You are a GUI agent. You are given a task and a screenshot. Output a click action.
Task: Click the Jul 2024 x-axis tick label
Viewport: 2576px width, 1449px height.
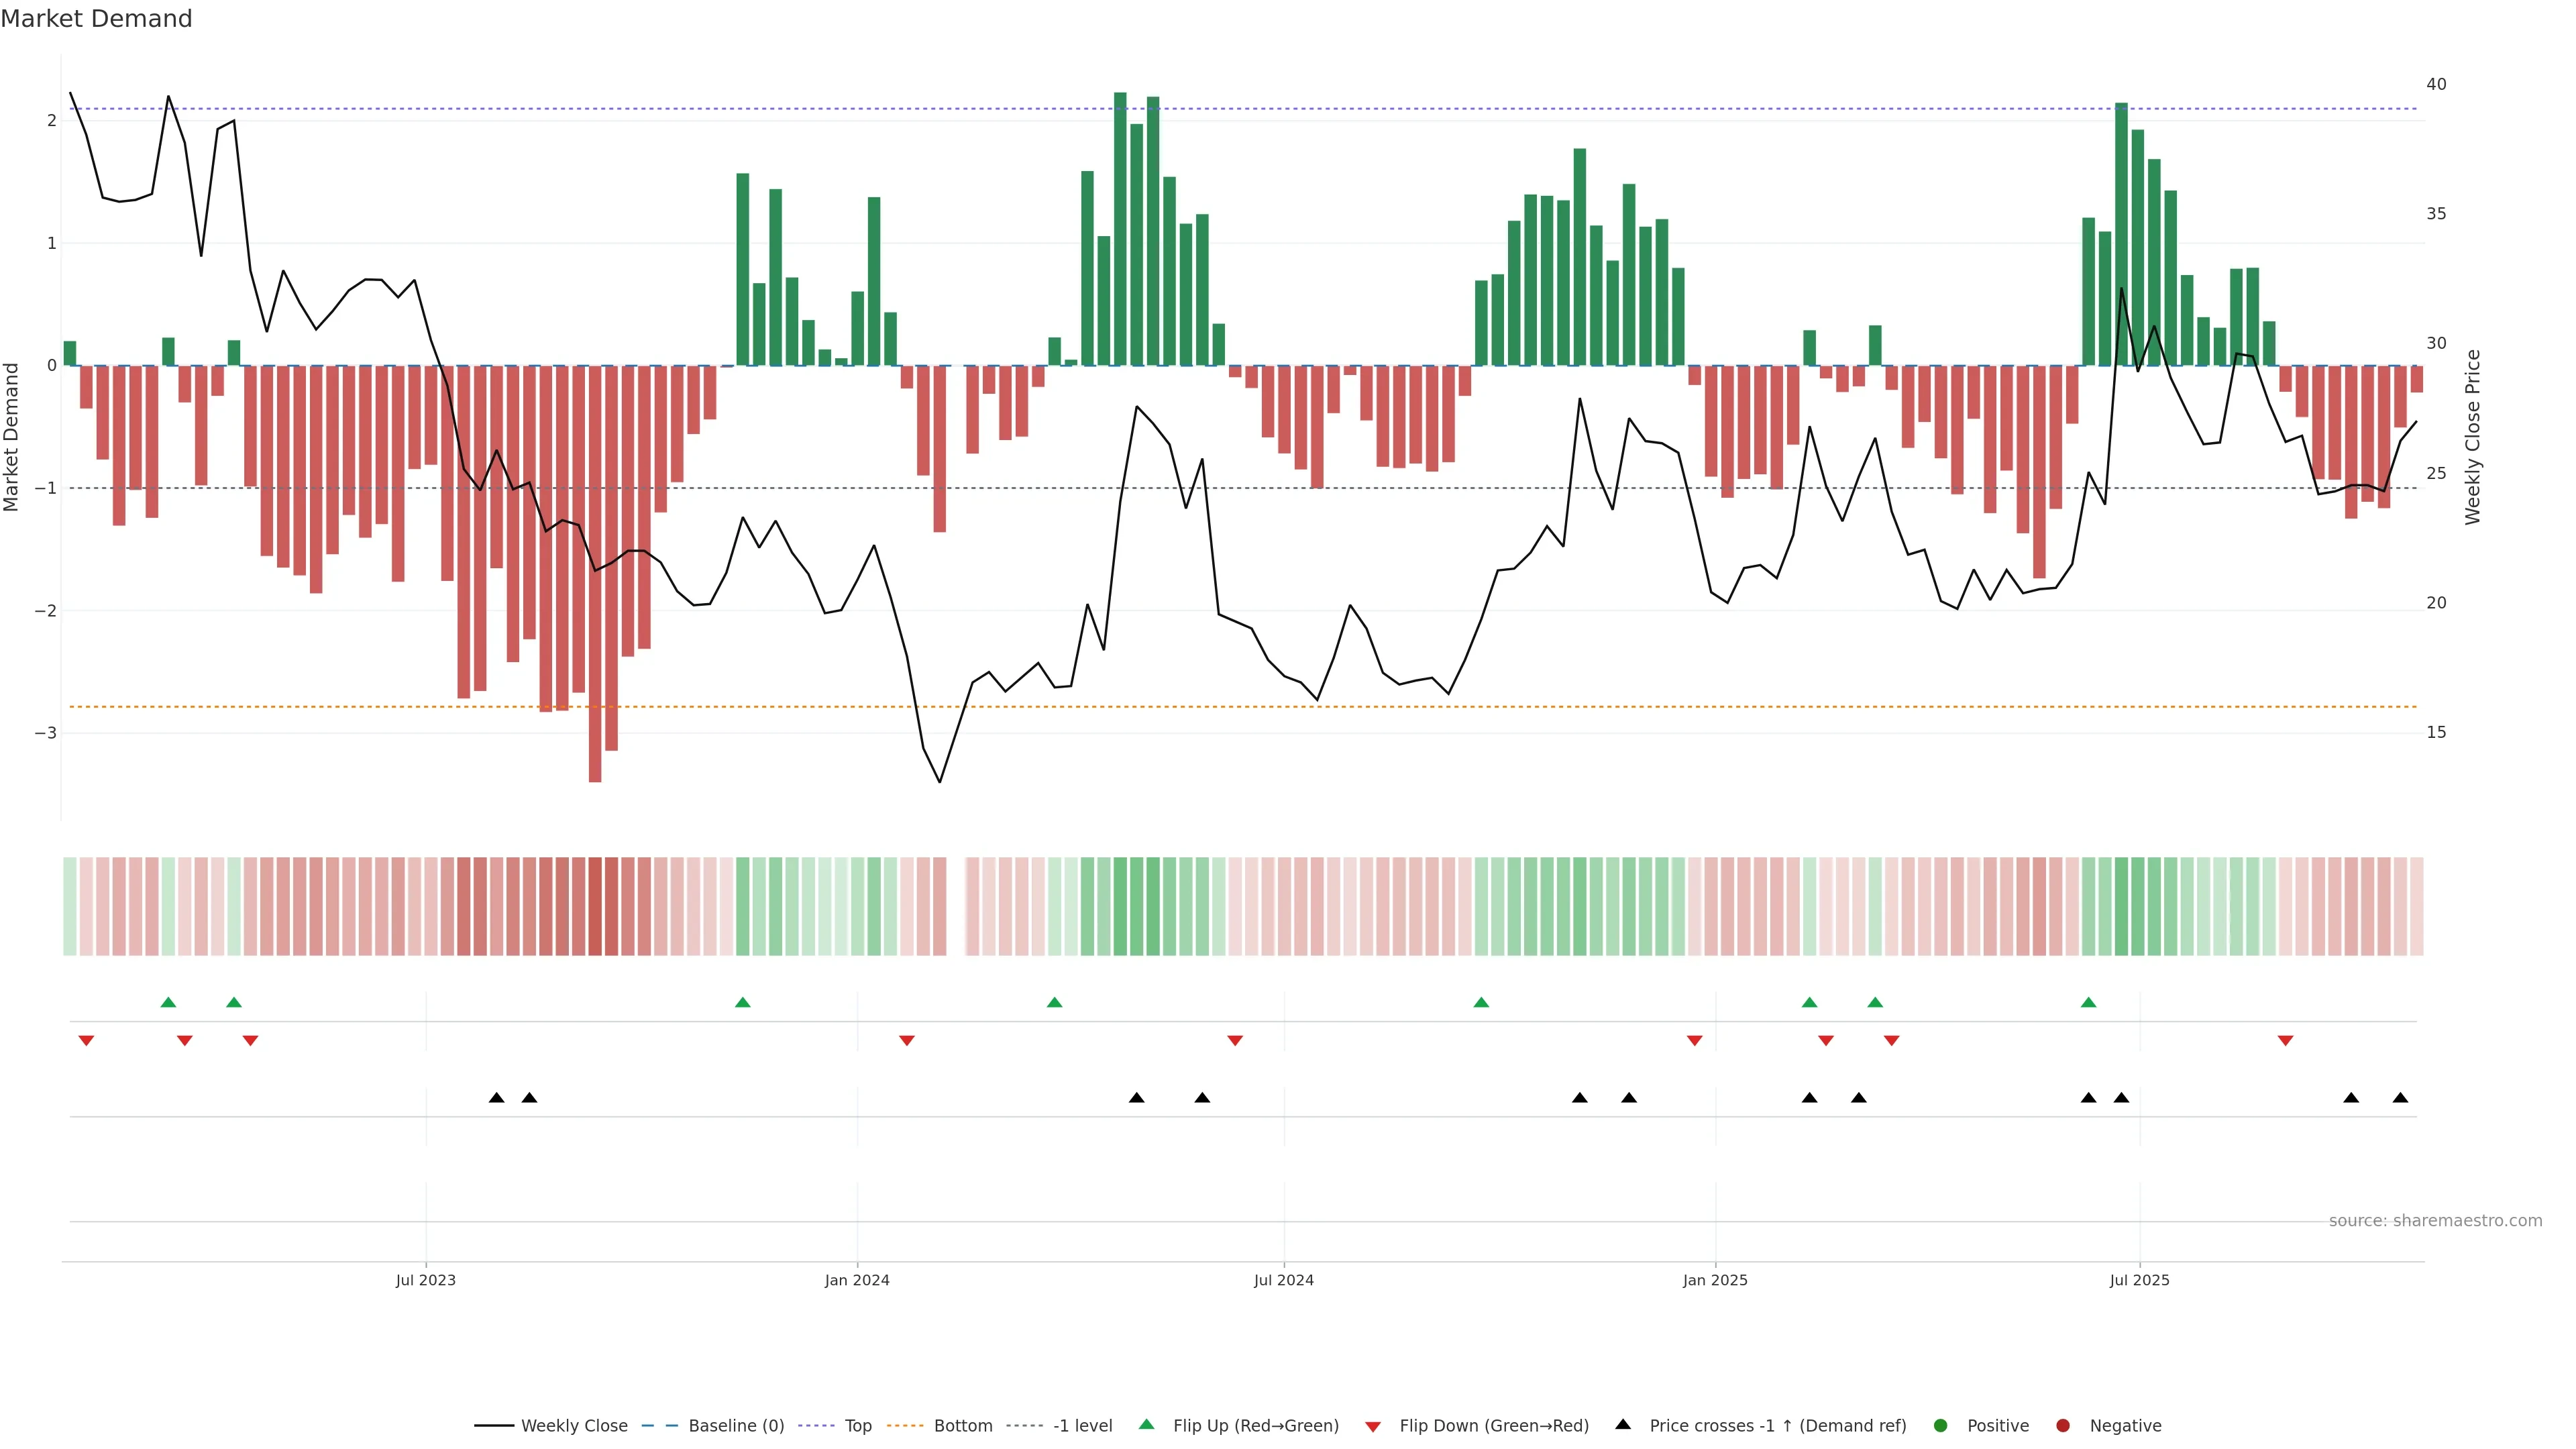[1284, 1281]
